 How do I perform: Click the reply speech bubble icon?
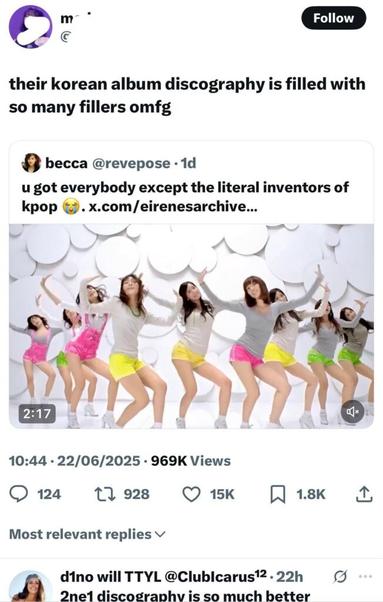pyautogui.click(x=18, y=494)
